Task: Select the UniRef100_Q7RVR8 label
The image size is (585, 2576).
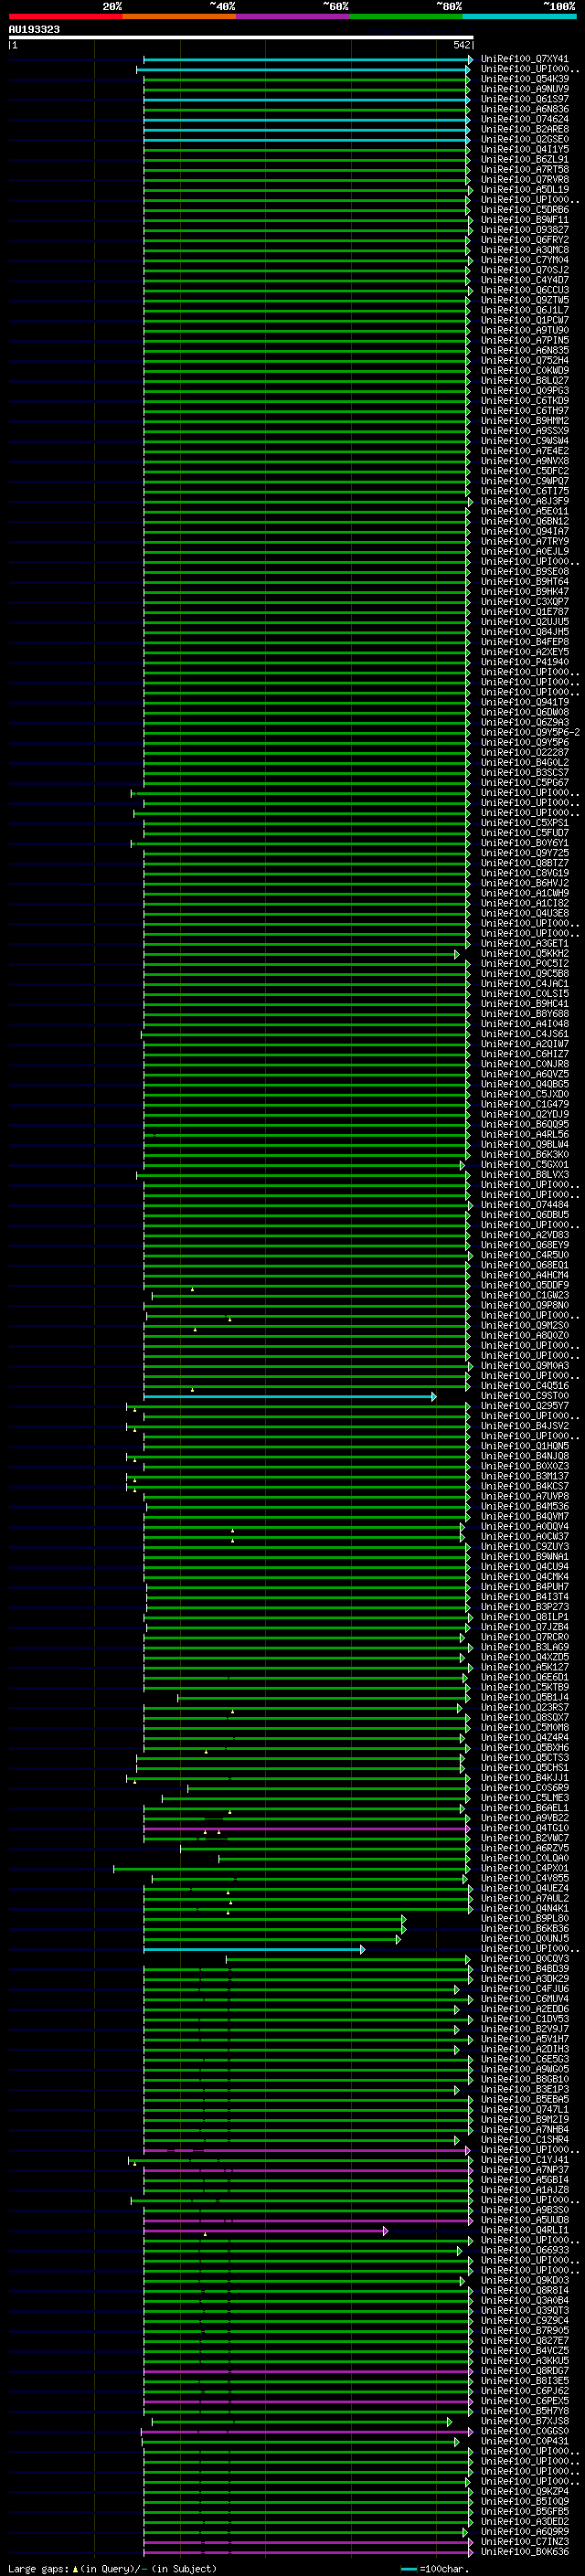Action: coord(525,180)
